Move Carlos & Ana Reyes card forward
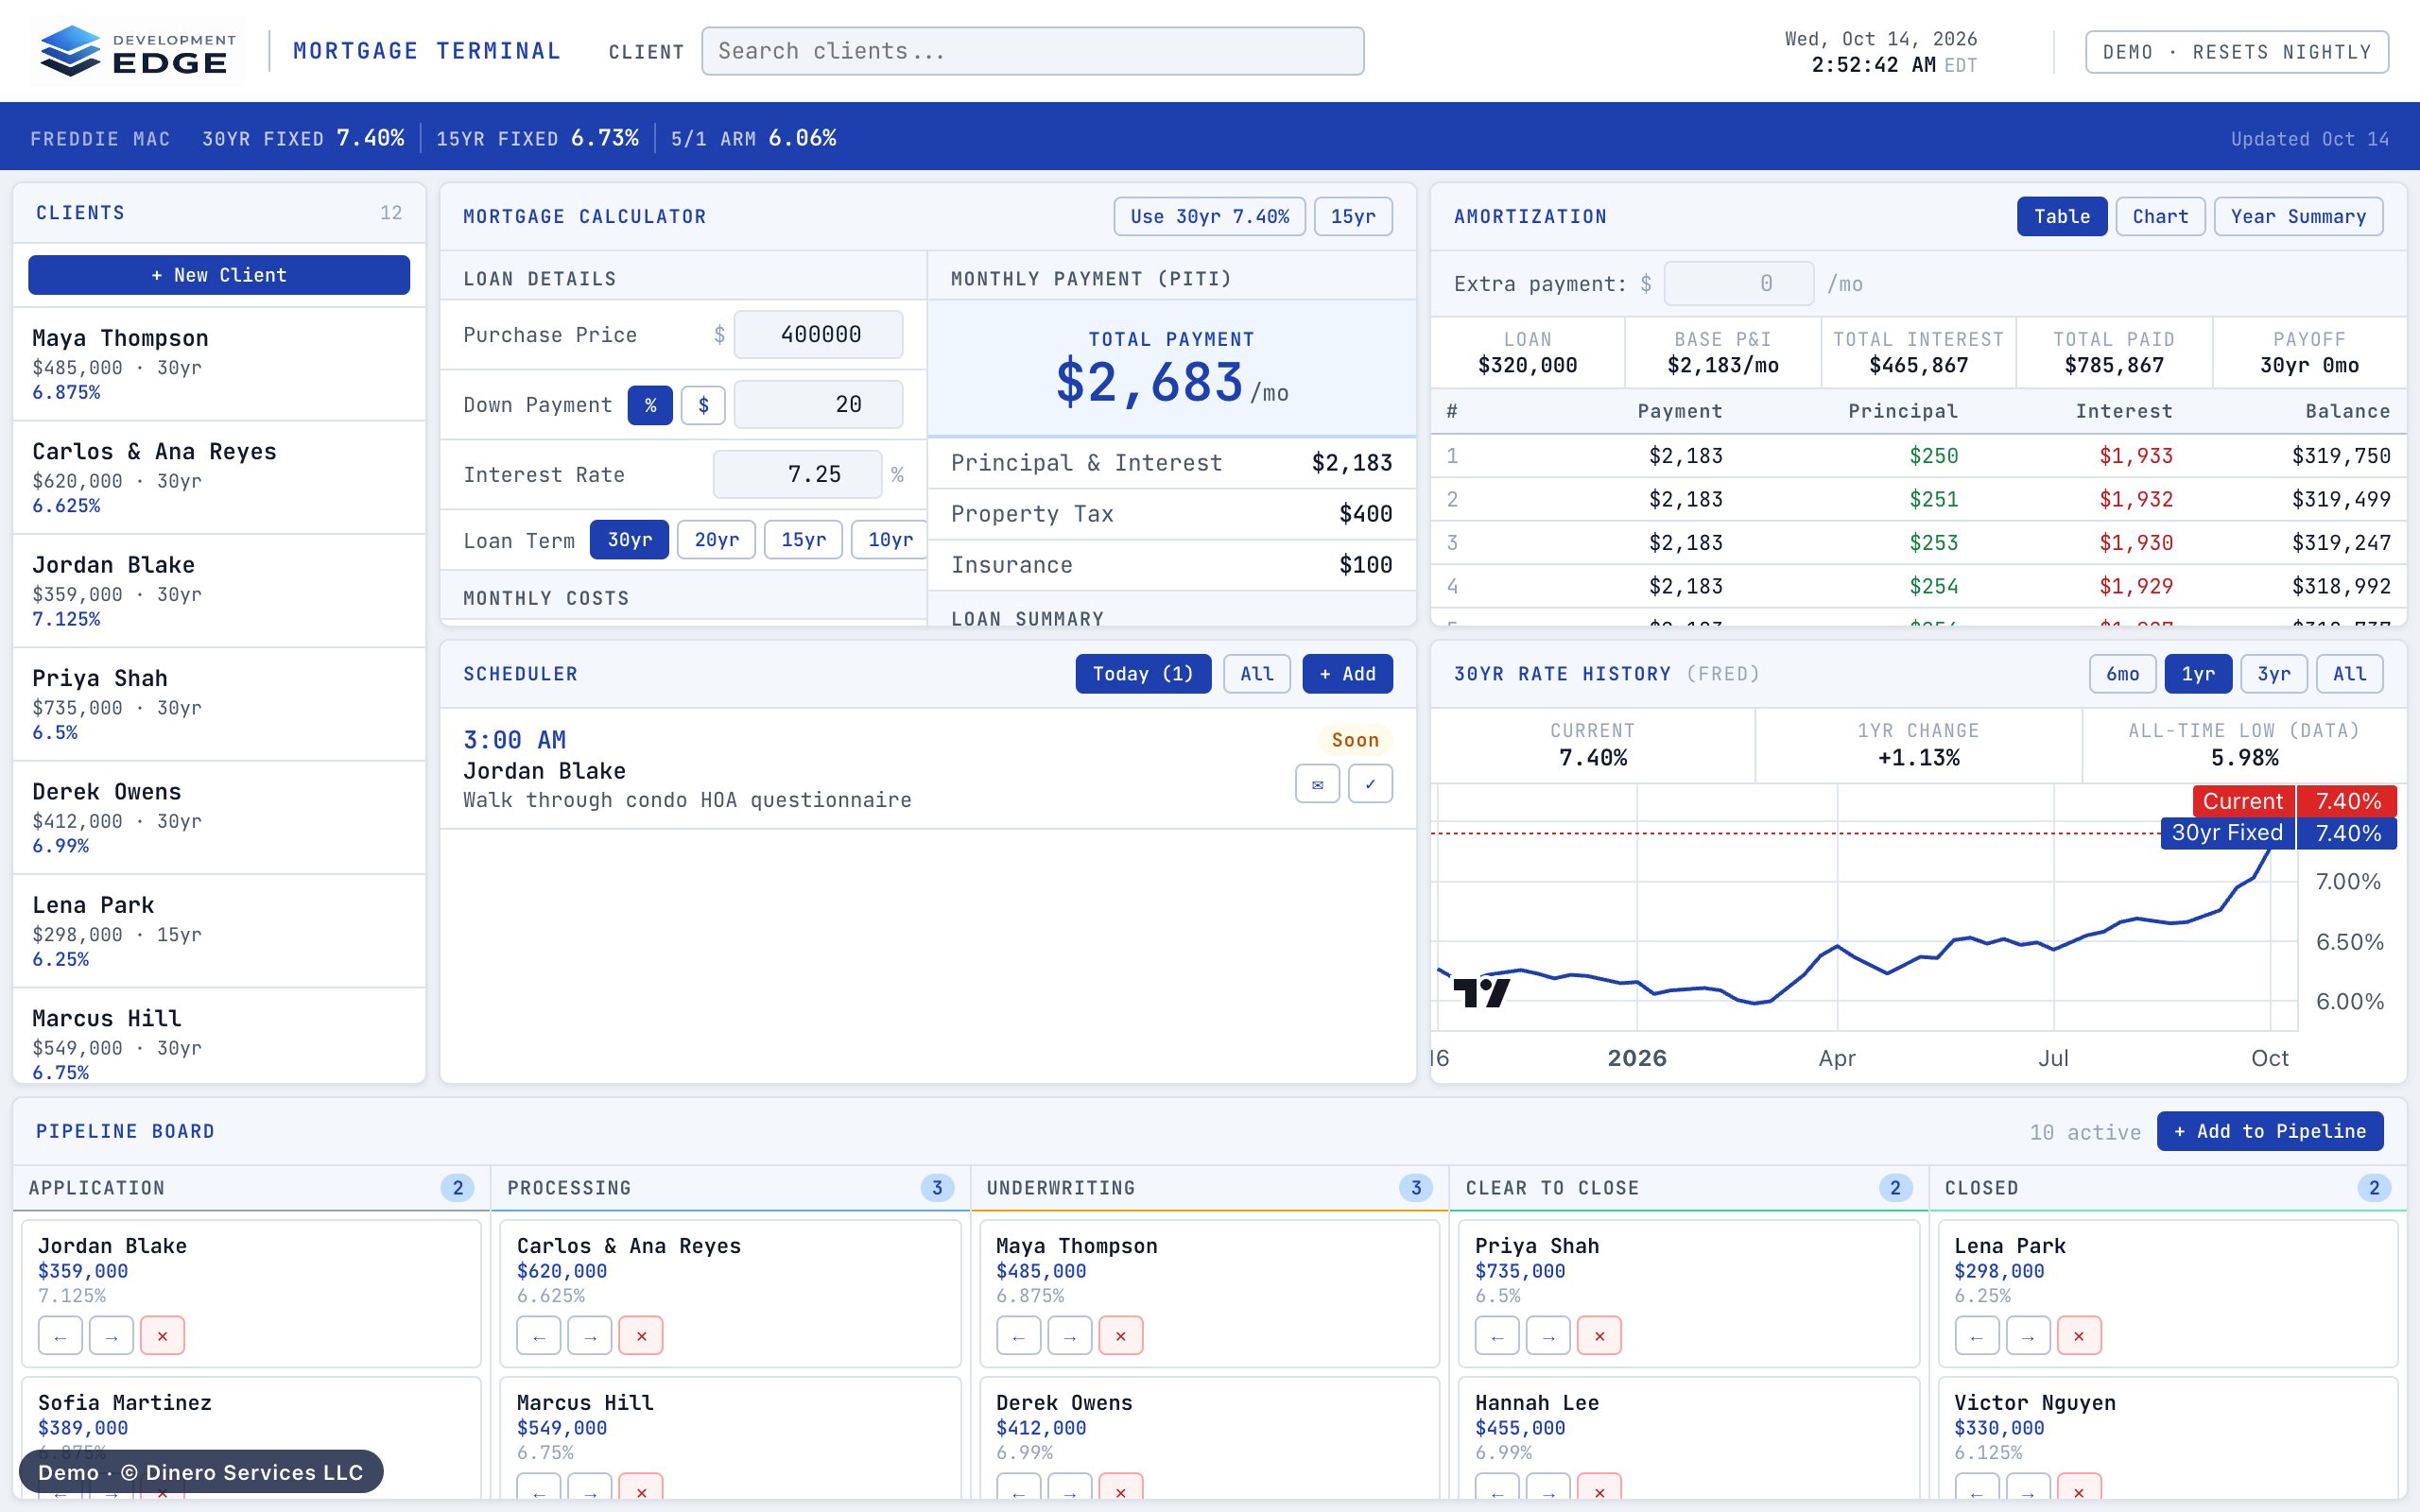This screenshot has width=2420, height=1512. (x=590, y=1336)
